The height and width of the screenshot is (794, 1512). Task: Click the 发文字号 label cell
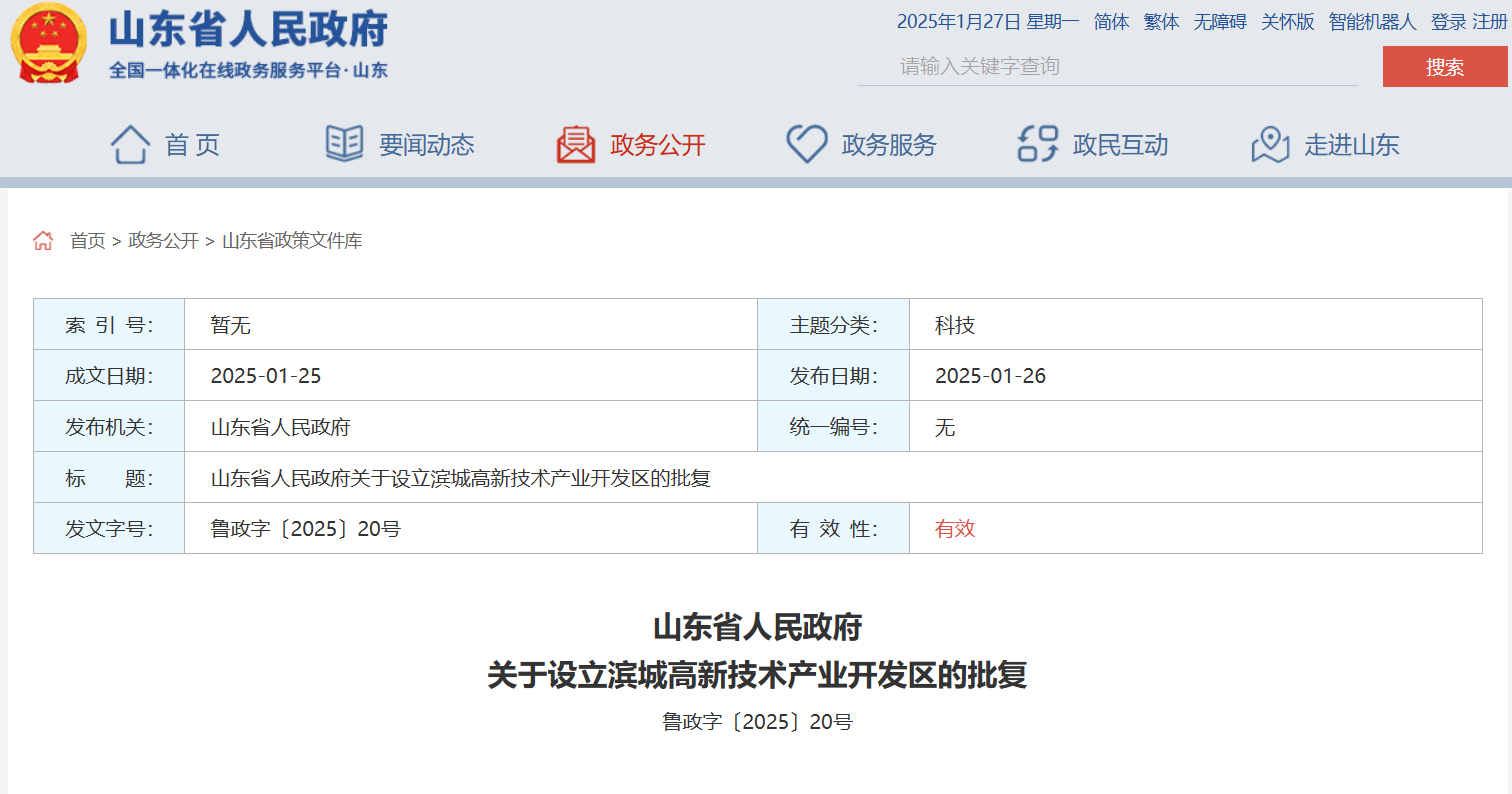coord(109,529)
